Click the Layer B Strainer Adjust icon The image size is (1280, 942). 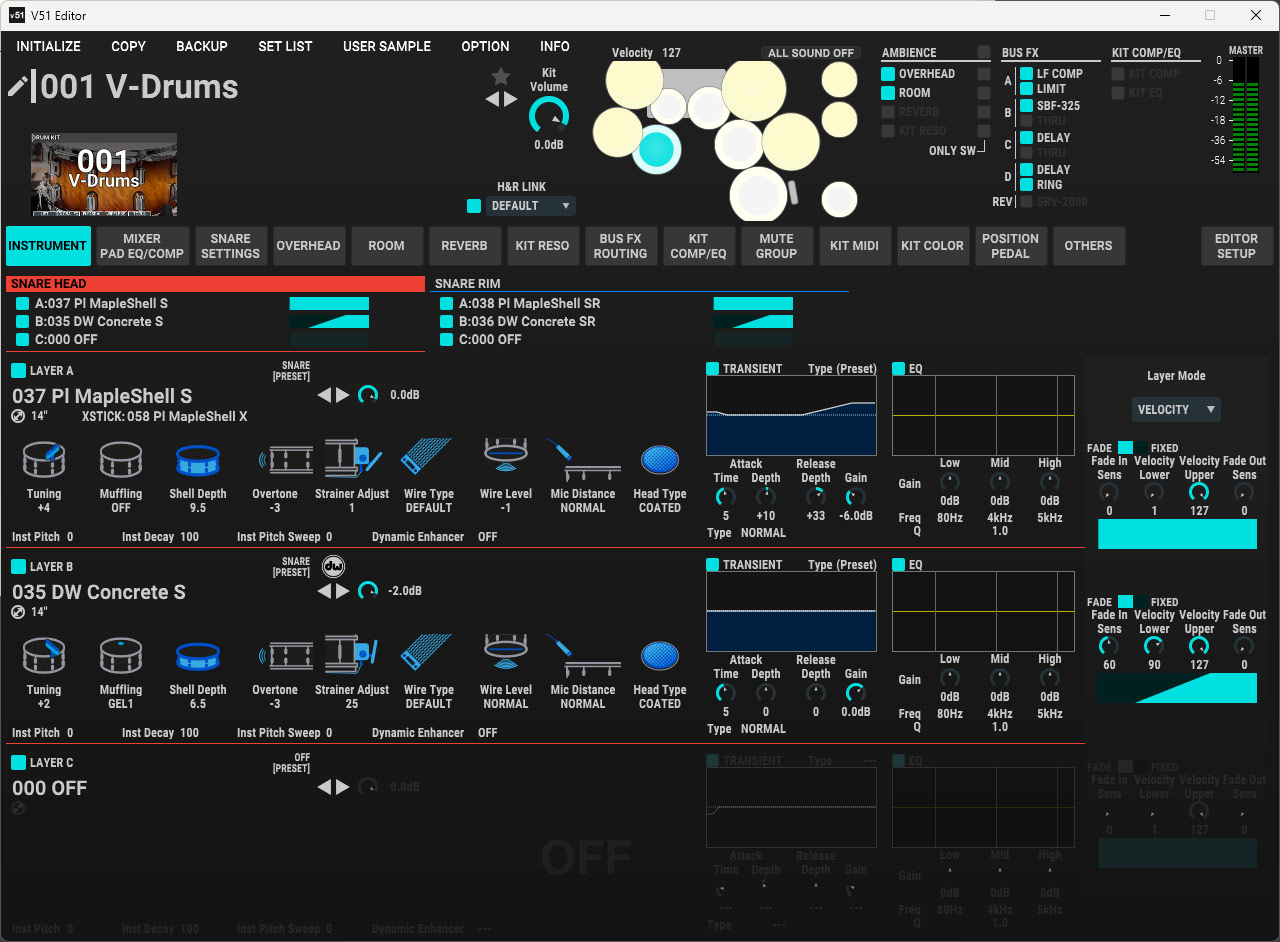[352, 656]
